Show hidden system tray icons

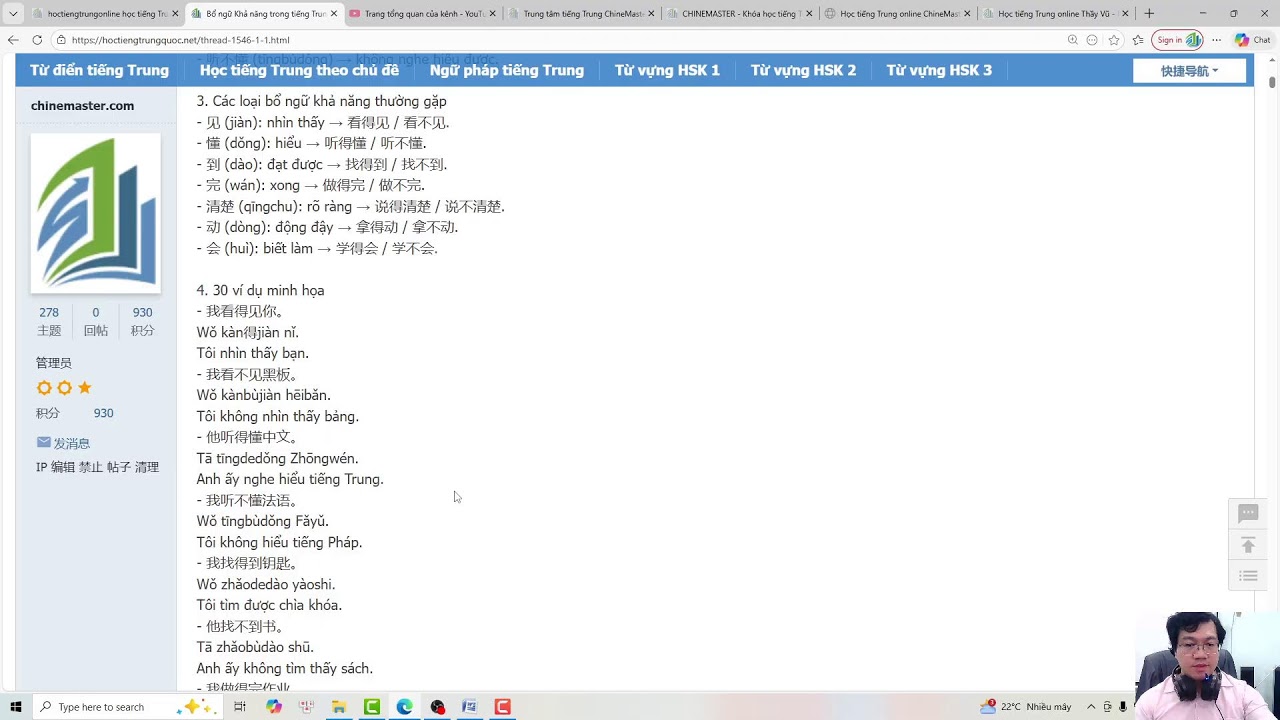pyautogui.click(x=1091, y=707)
